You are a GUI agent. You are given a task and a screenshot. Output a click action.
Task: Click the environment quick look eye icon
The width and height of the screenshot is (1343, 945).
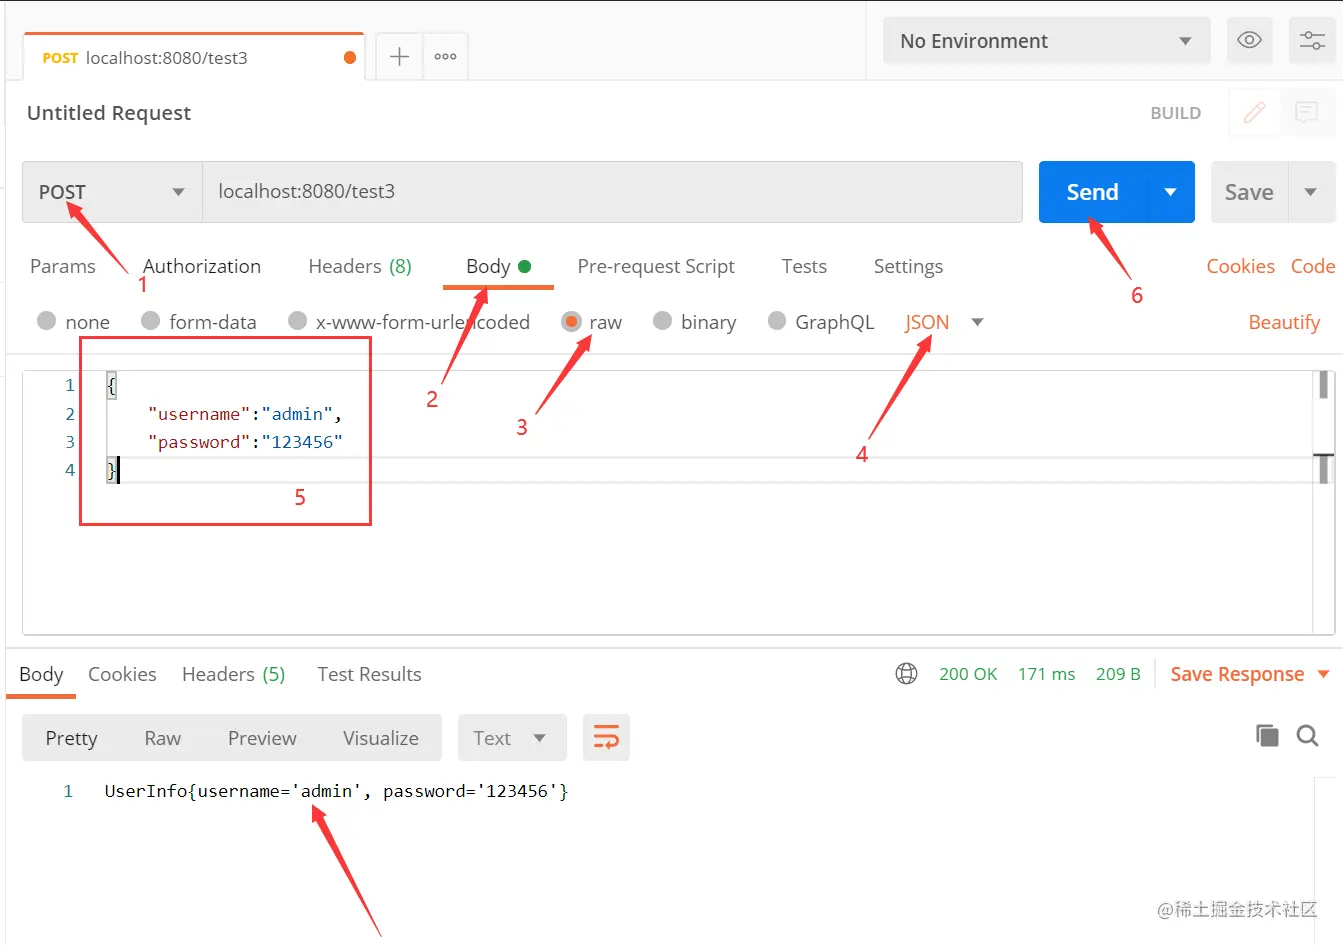pos(1249,41)
